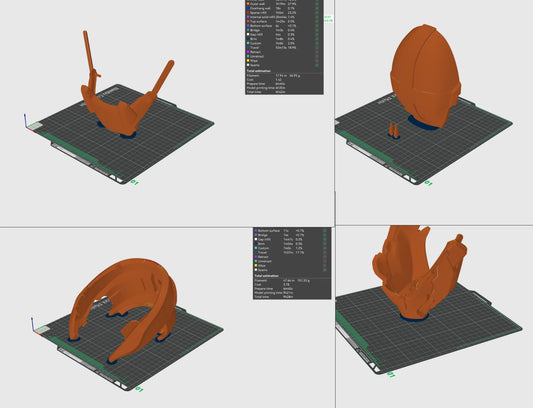Toggle Internal solid infill visibility checkmark

tap(317, 17)
